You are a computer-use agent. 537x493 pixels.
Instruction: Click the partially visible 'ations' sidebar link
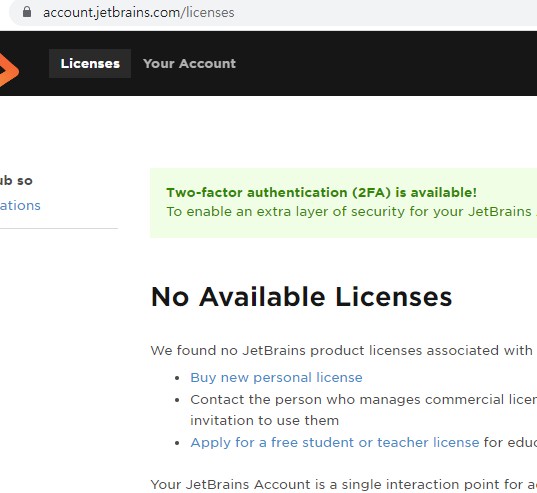tap(20, 205)
